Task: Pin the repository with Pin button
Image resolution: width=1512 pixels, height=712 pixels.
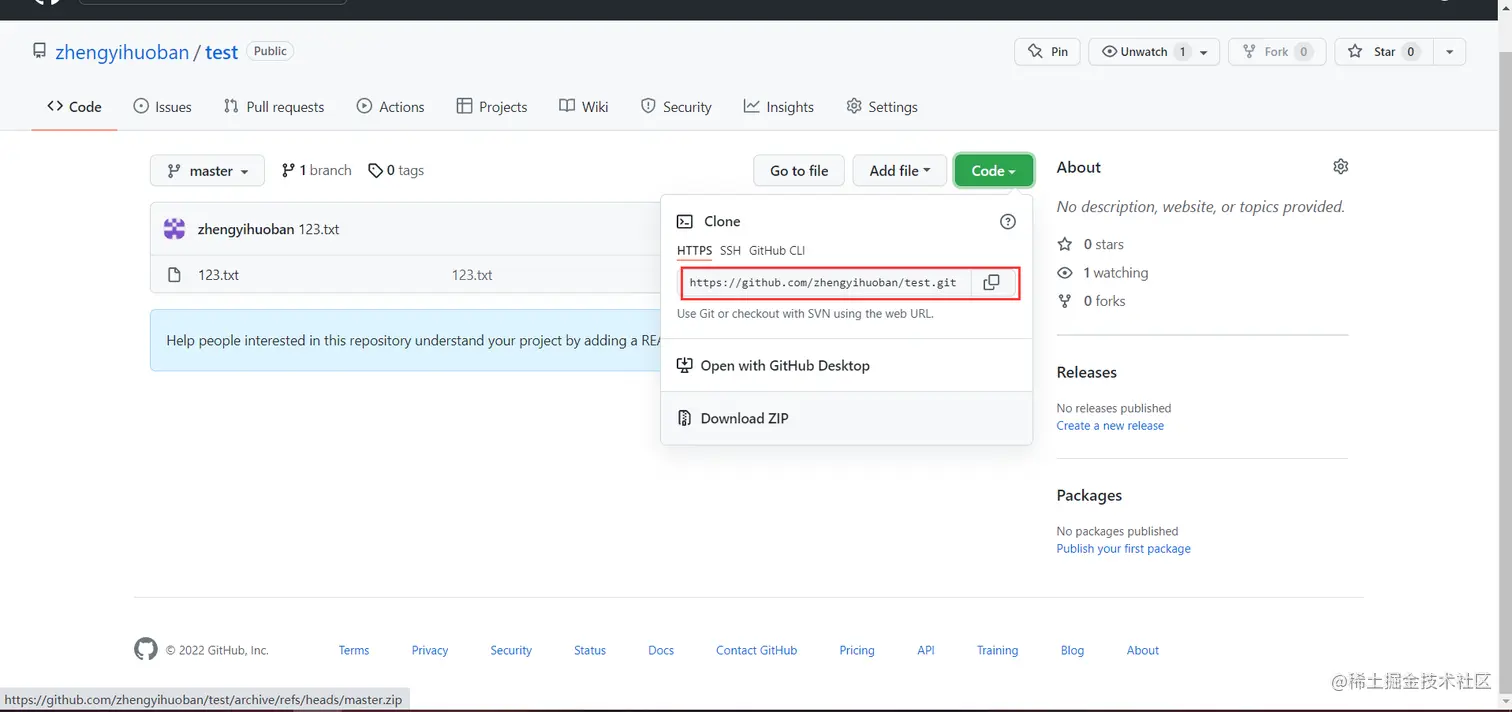Action: [1047, 52]
